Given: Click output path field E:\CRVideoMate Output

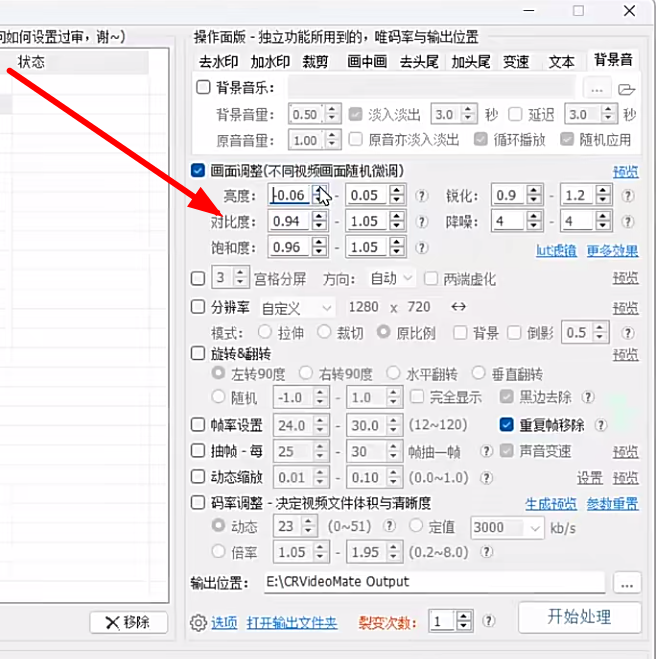Looking at the screenshot, I should point(435,582).
